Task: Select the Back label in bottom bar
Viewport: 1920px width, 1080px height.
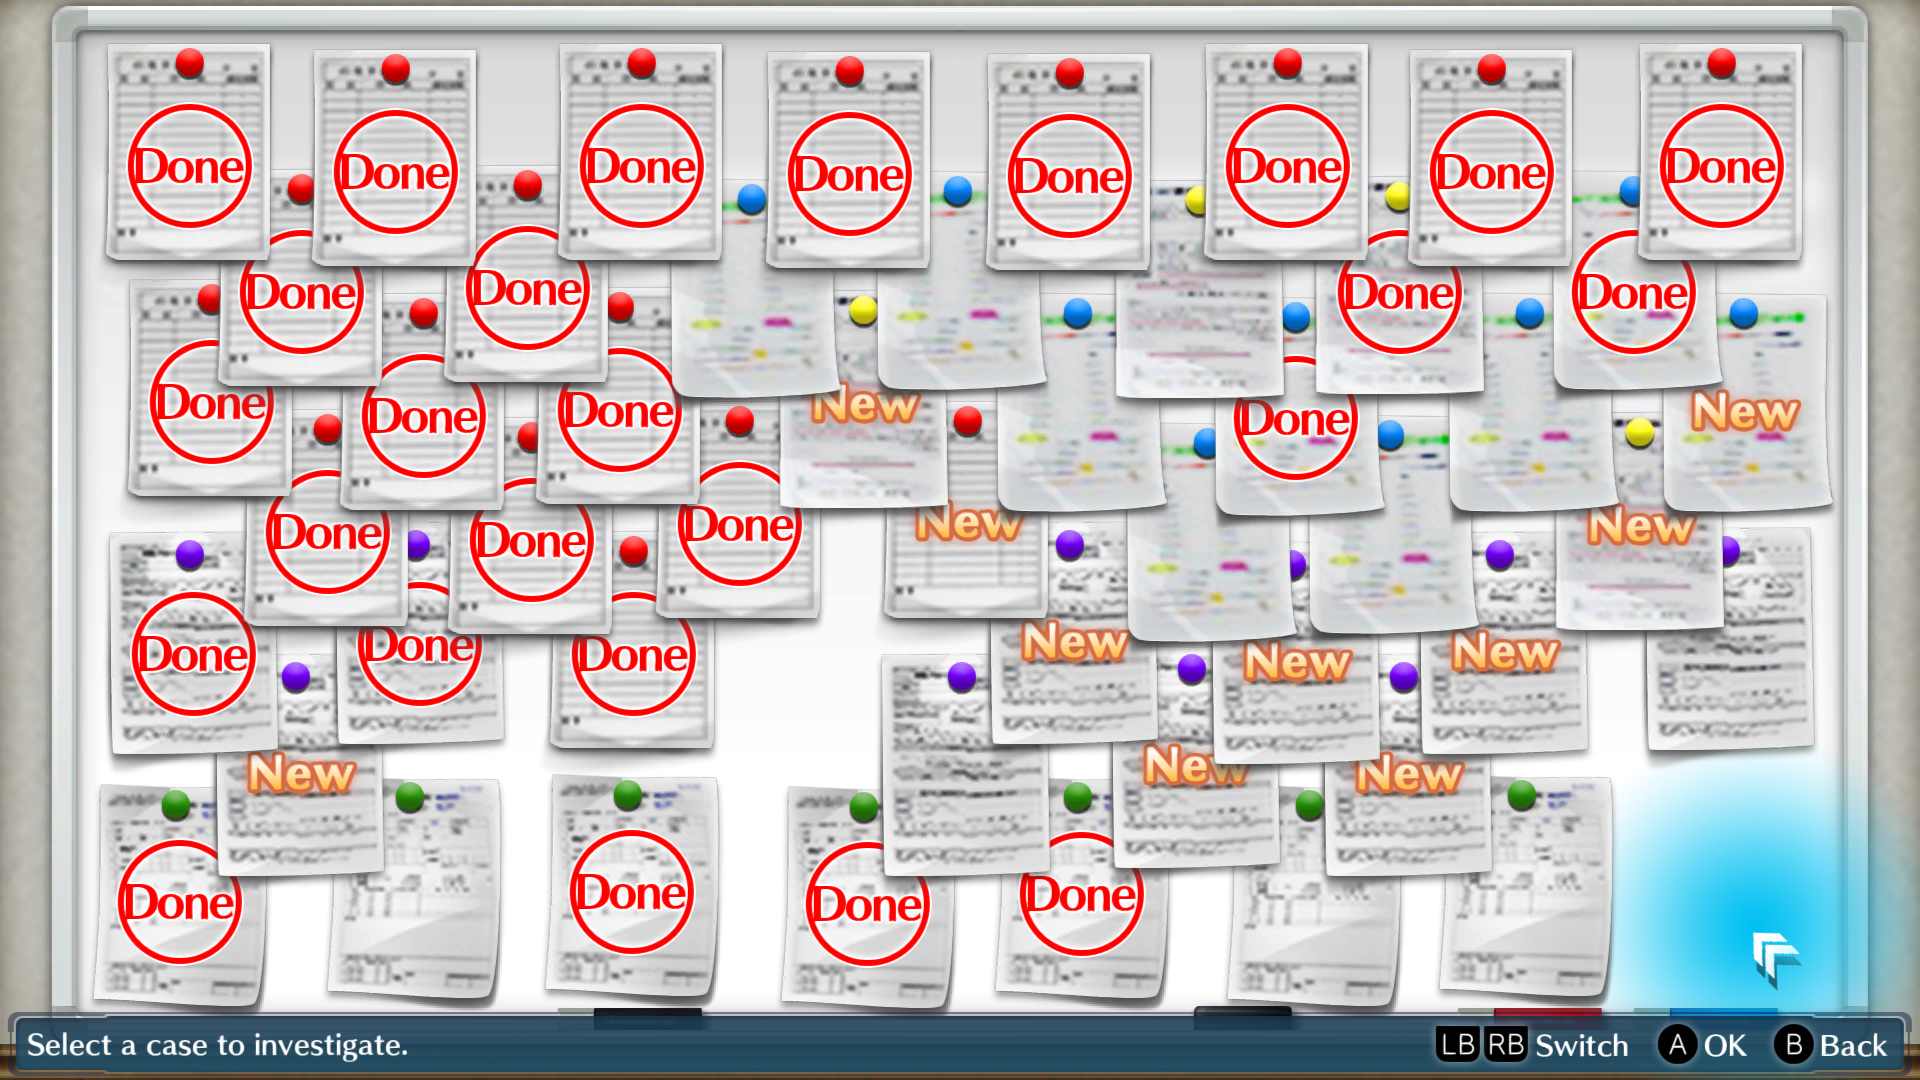Action: 1853,1046
